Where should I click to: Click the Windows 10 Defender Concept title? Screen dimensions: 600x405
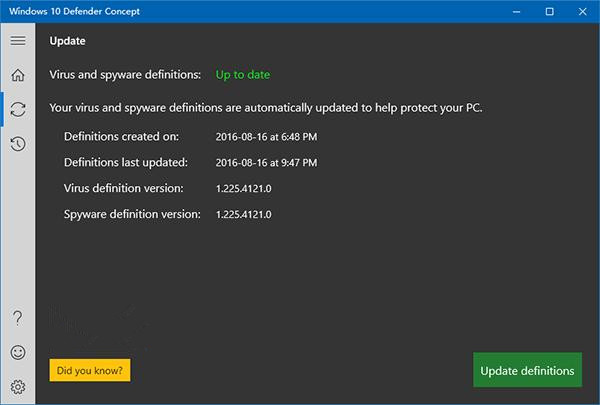pos(75,11)
